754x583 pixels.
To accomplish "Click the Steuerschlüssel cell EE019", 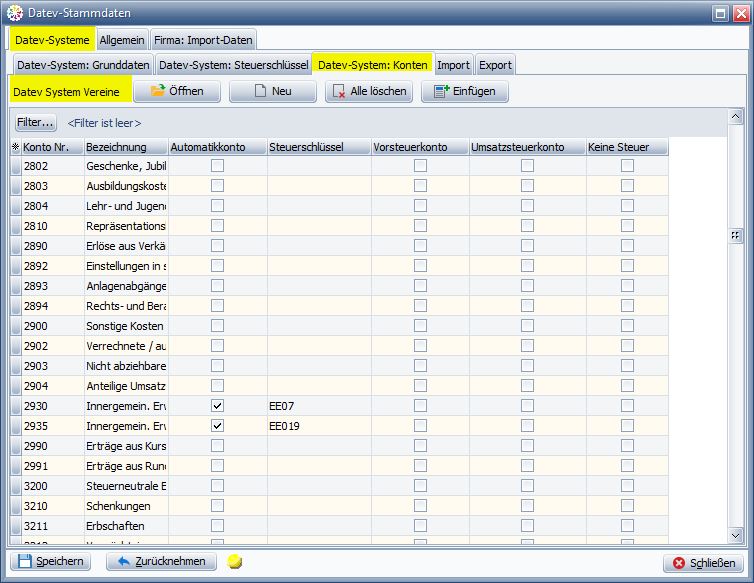I will point(319,426).
